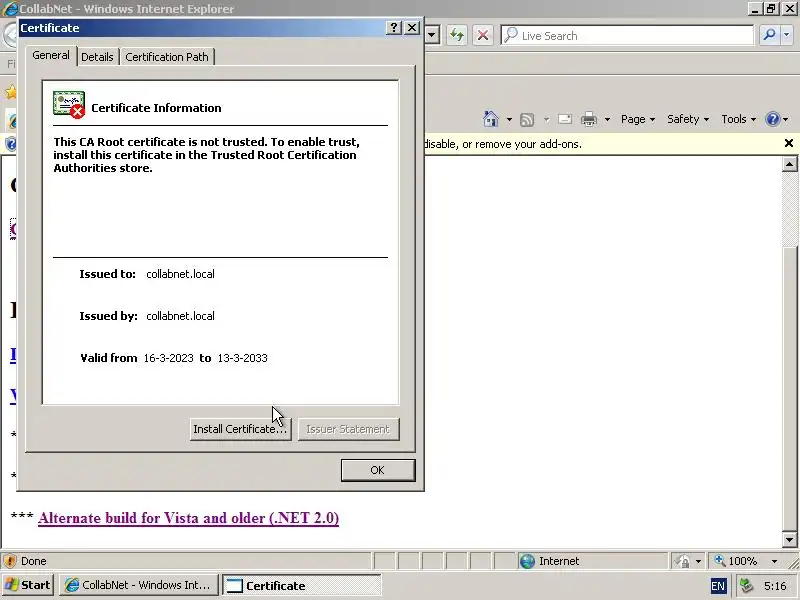Expand the Help dropdown arrow

pos(785,119)
